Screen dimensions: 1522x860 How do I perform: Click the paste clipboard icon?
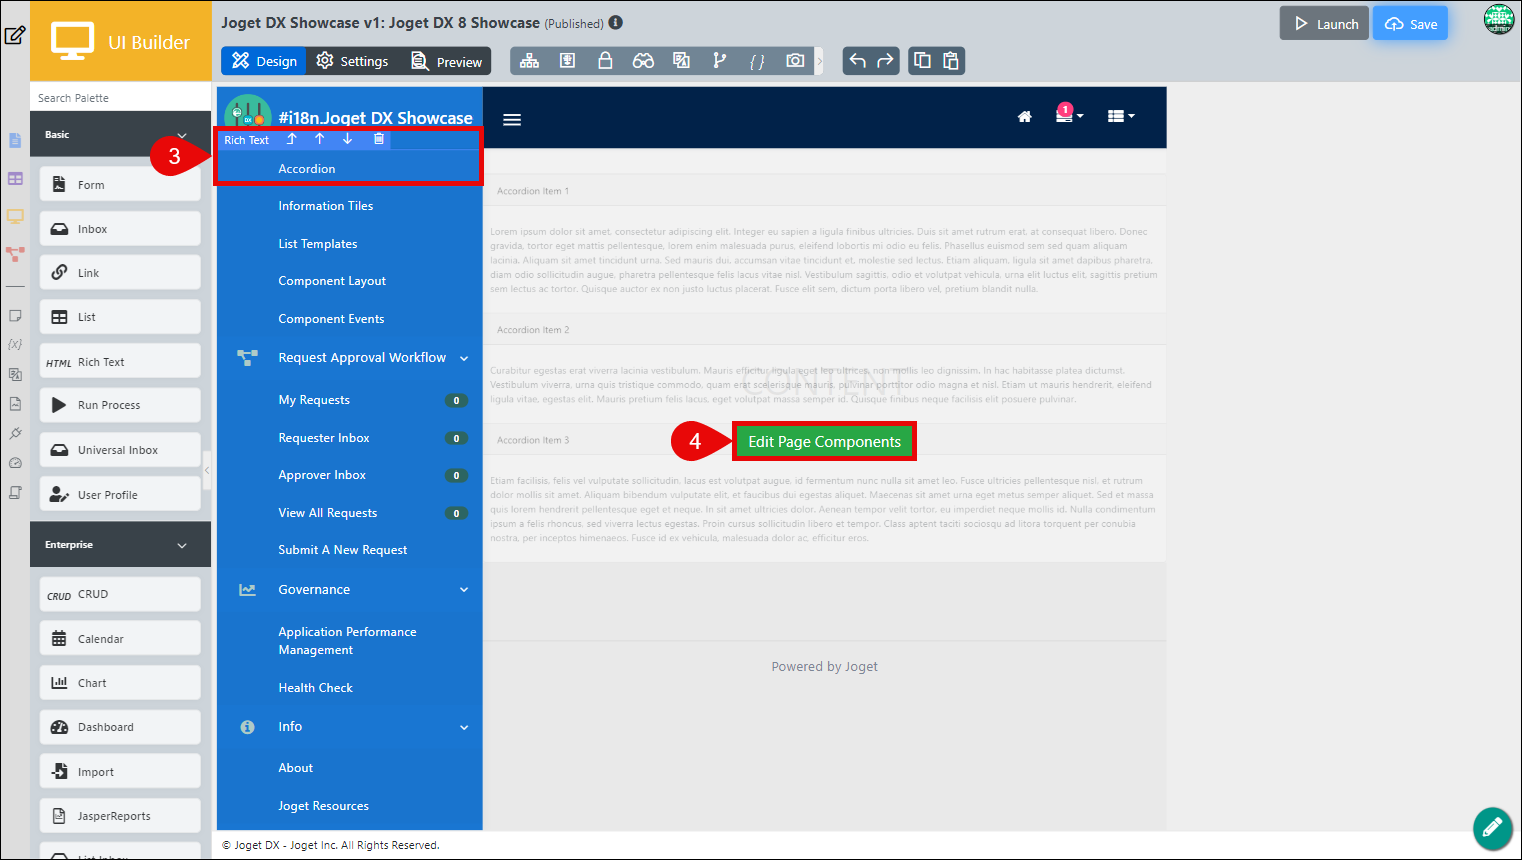(x=951, y=61)
